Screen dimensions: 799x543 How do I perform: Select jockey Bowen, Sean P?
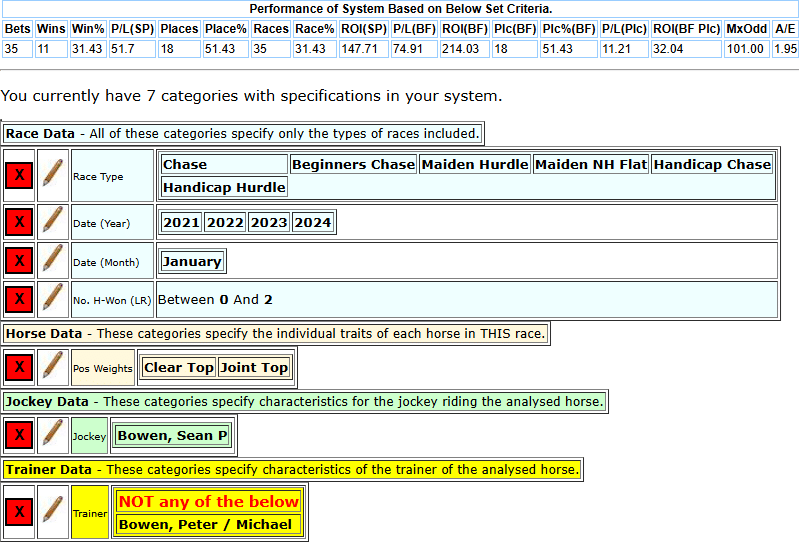click(172, 436)
